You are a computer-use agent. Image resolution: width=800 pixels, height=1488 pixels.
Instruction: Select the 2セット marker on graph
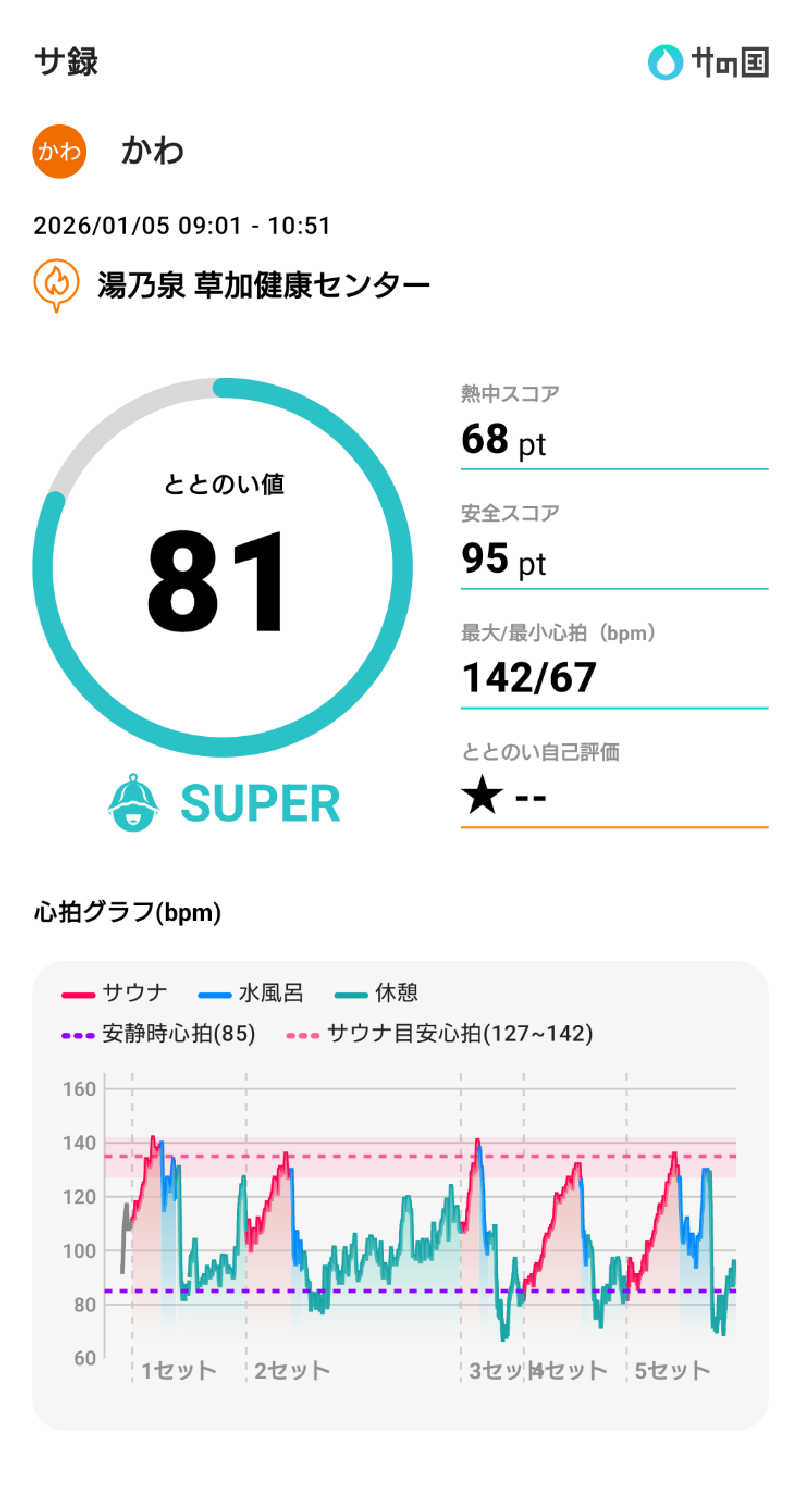tap(291, 1370)
